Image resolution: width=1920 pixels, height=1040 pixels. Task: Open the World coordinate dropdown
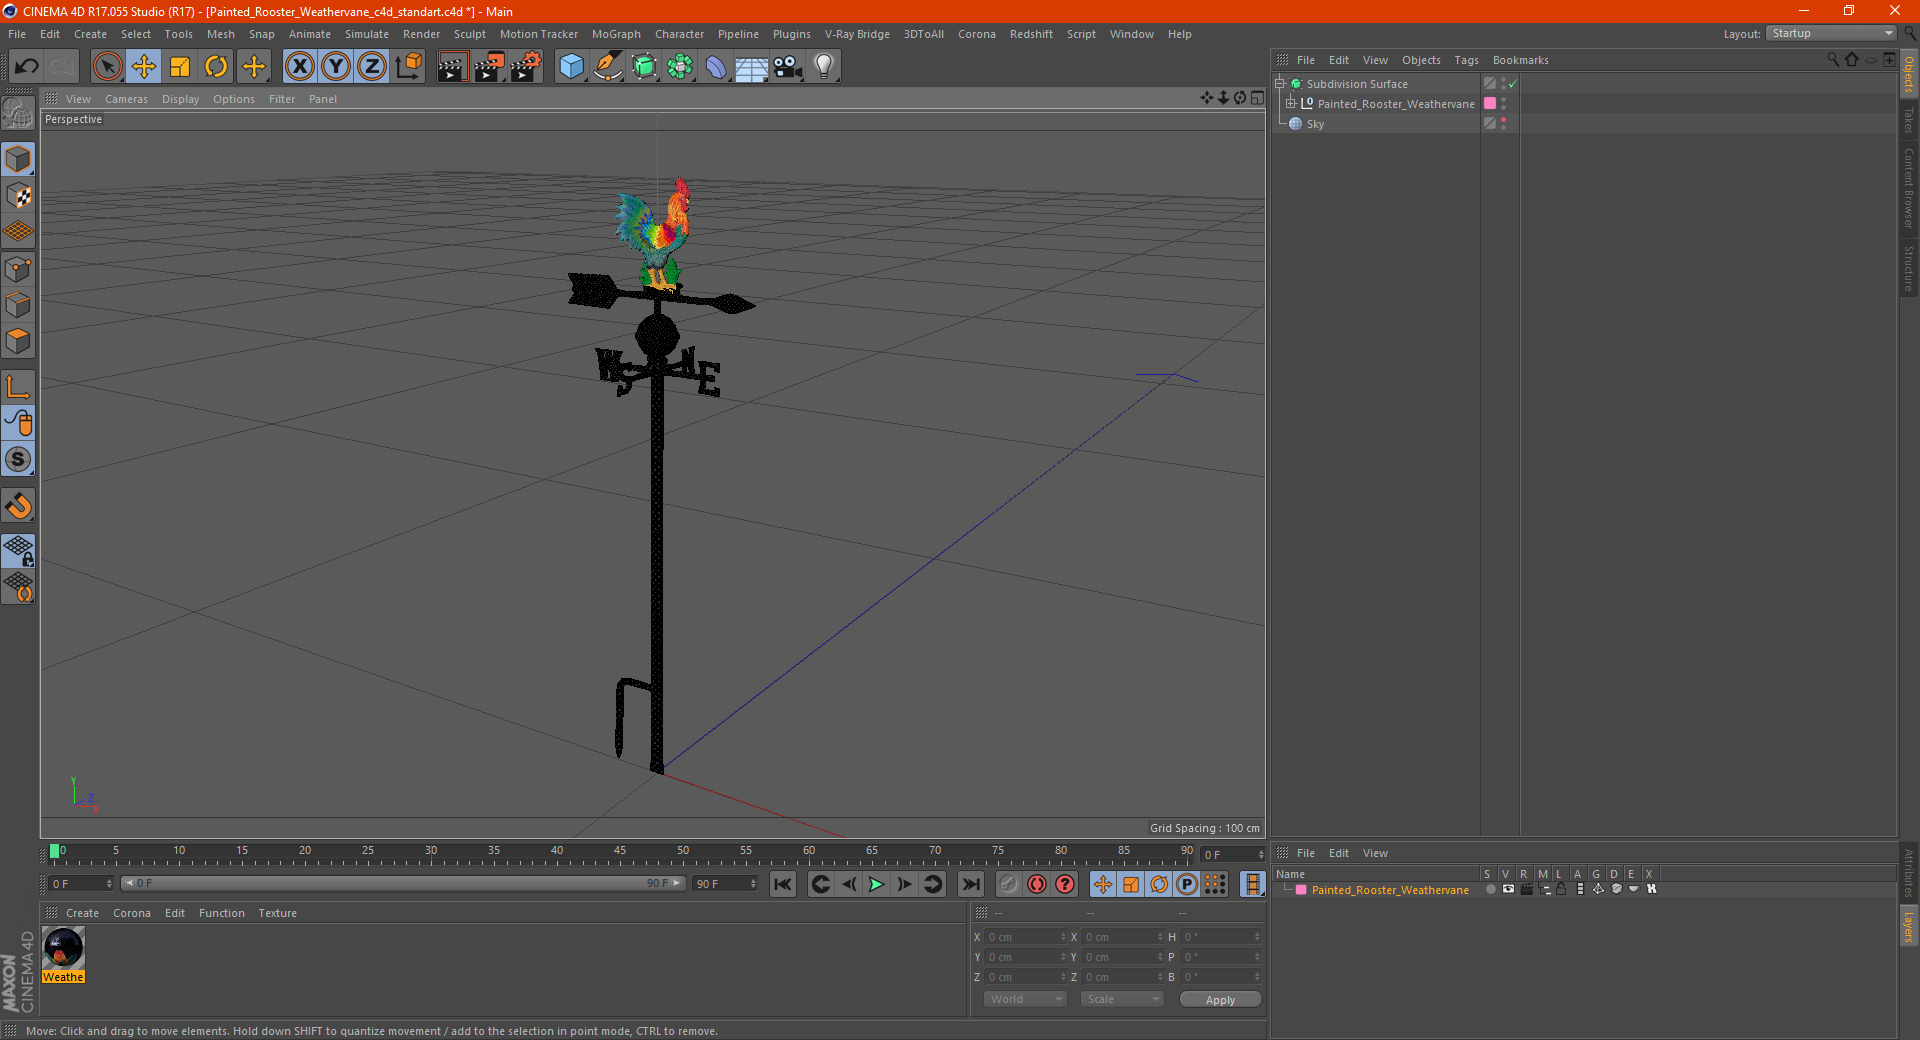[x=1025, y=999]
